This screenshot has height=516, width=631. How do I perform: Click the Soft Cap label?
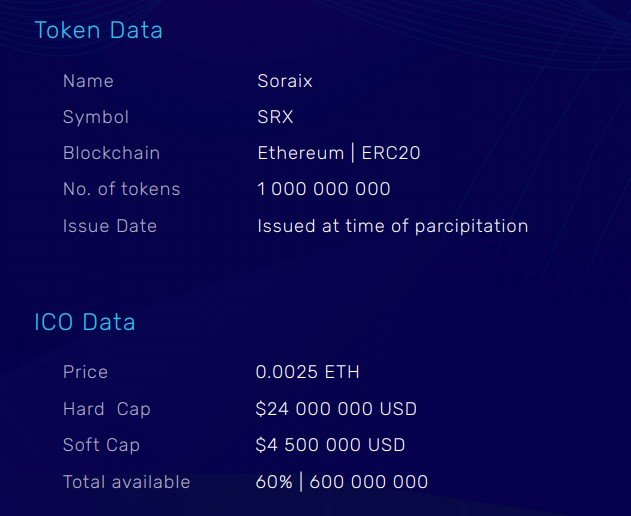[x=101, y=445]
